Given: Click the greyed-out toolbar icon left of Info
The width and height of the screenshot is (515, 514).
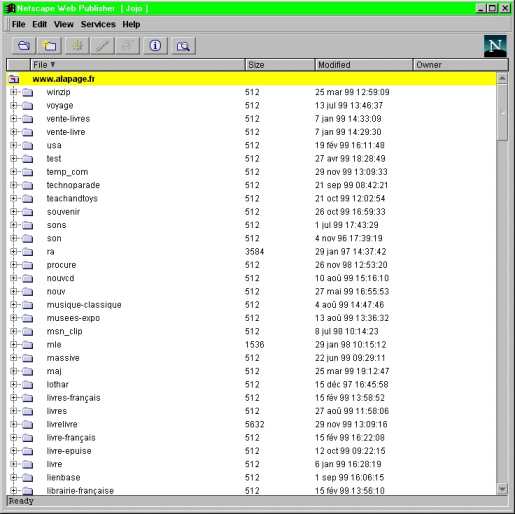Looking at the screenshot, I should [x=127, y=45].
